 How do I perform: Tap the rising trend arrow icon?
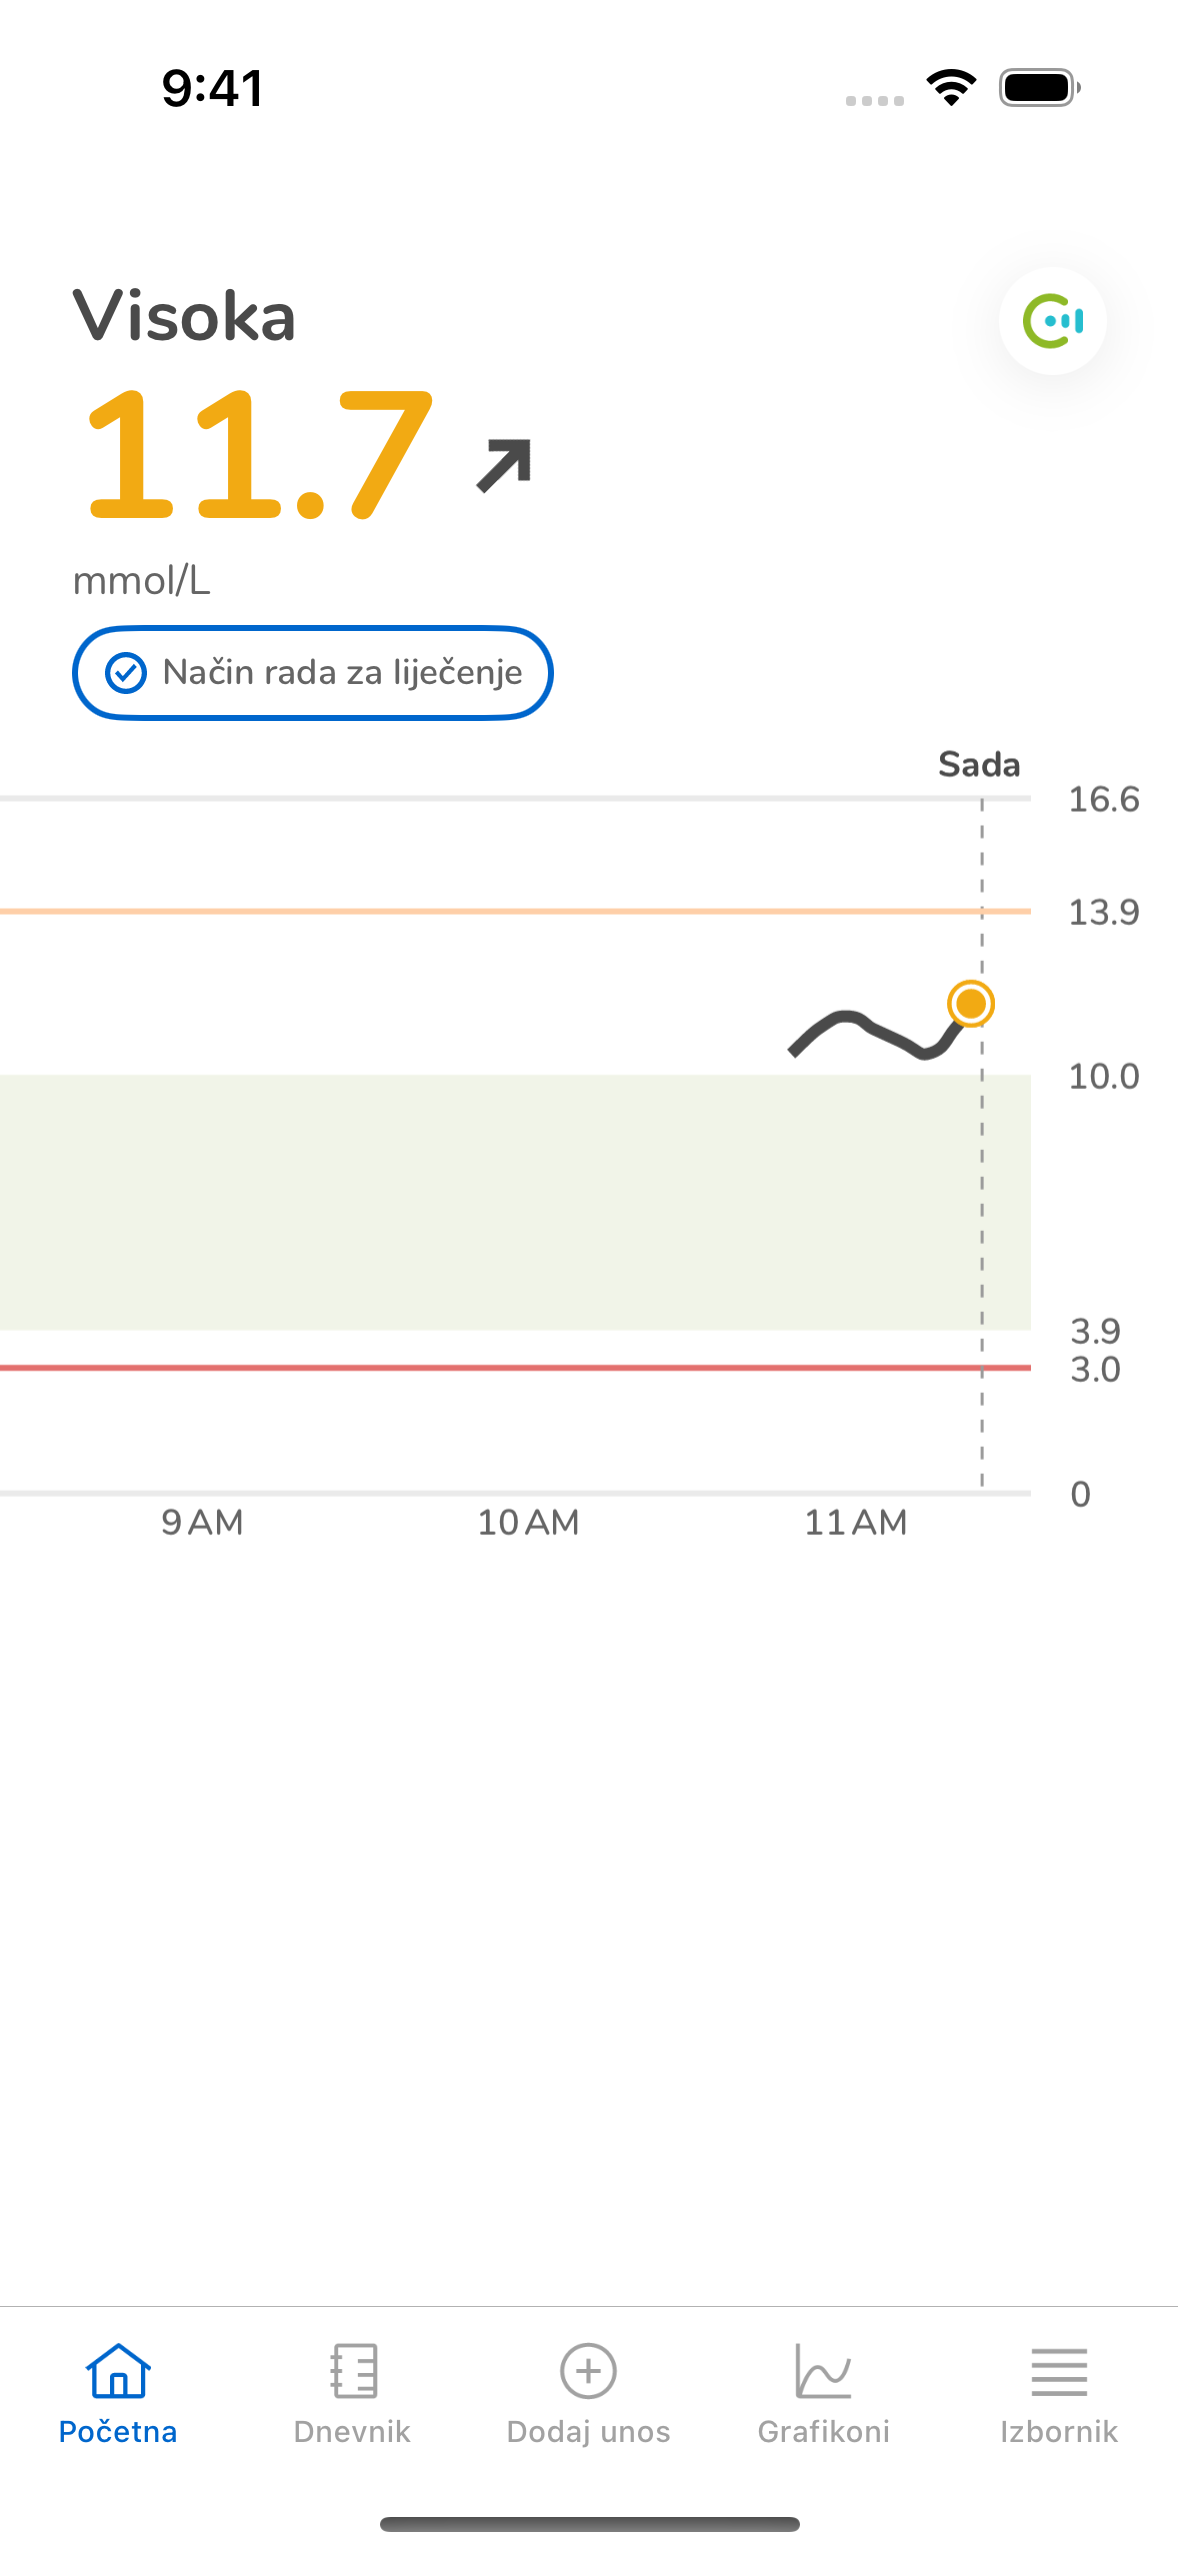(503, 465)
